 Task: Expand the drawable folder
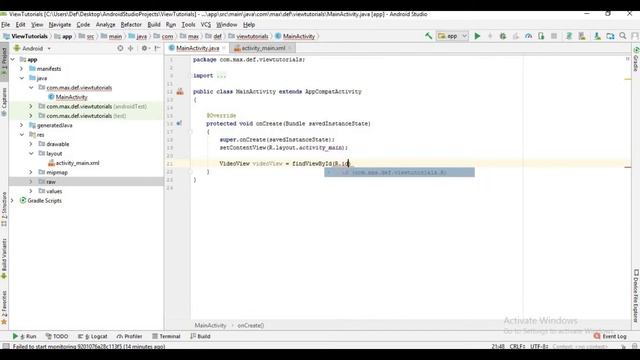click(x=31, y=144)
